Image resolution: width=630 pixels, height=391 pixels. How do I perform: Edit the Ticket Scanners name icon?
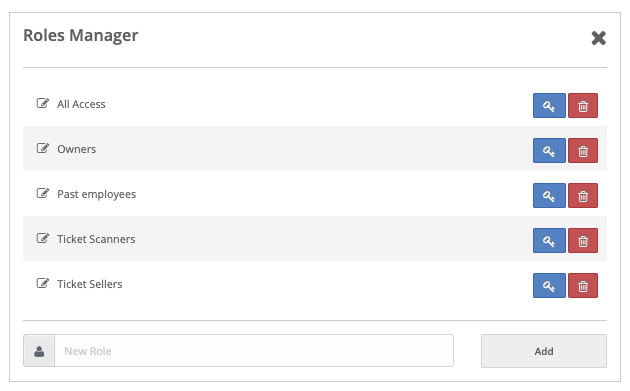click(x=43, y=238)
